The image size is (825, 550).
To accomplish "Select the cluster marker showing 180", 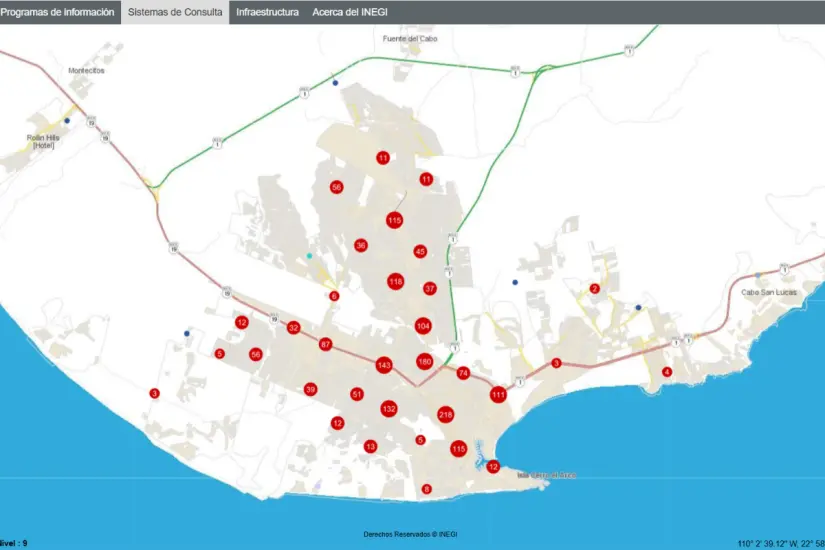I will point(425,362).
